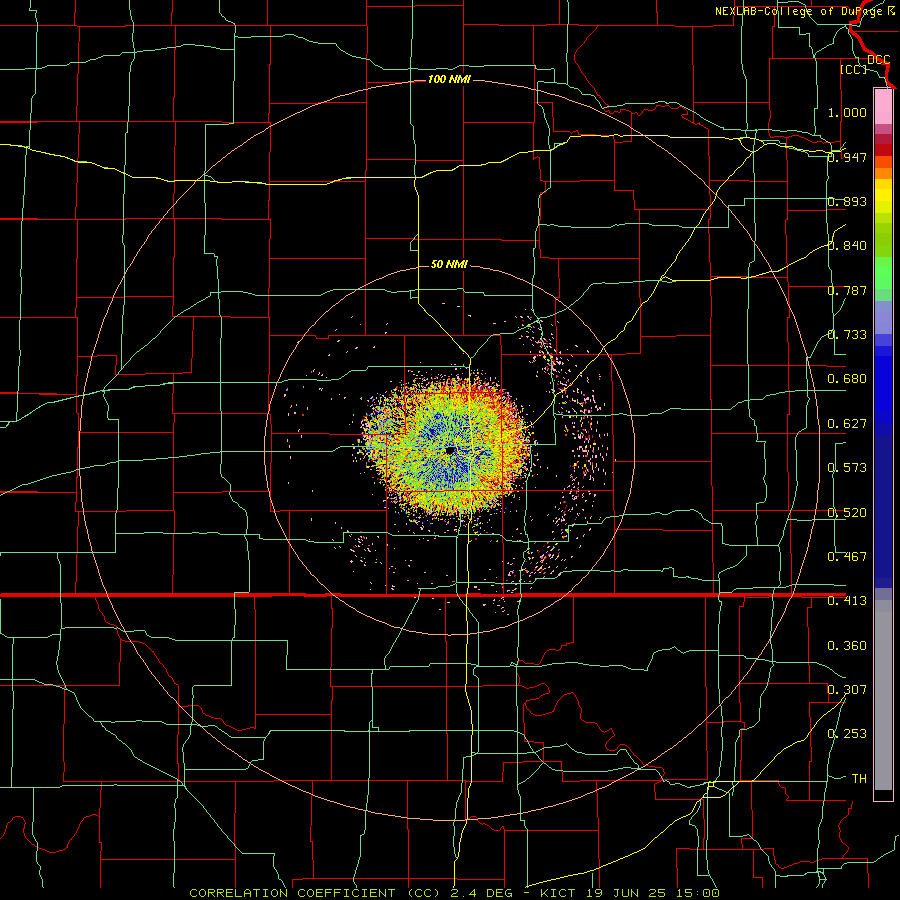Select the 0.520 scale value
The width and height of the screenshot is (900, 900).
(x=847, y=513)
